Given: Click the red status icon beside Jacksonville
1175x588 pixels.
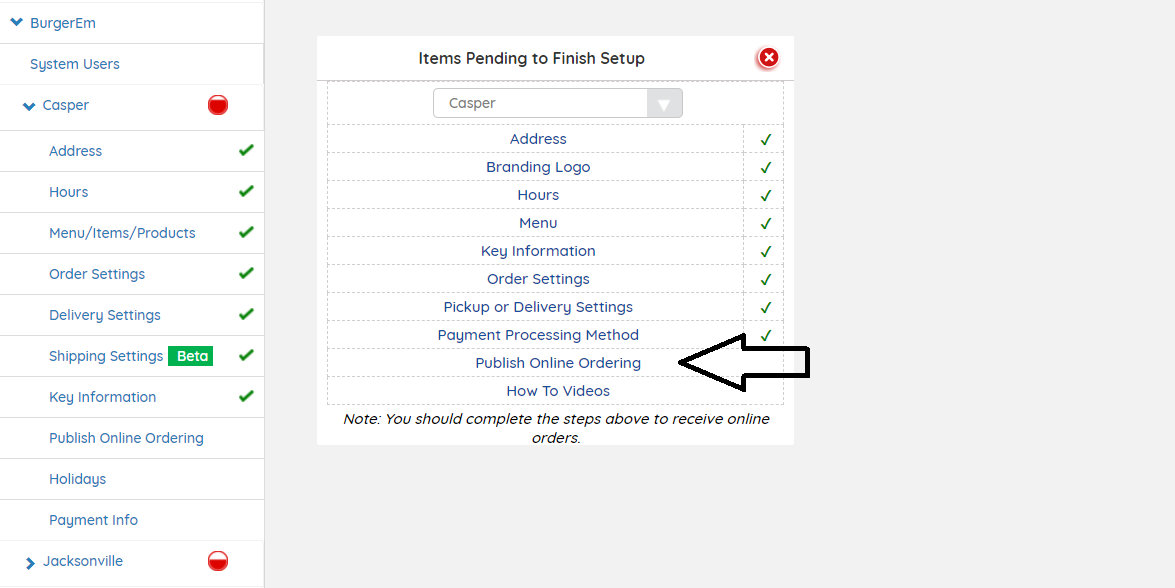Looking at the screenshot, I should [x=218, y=561].
